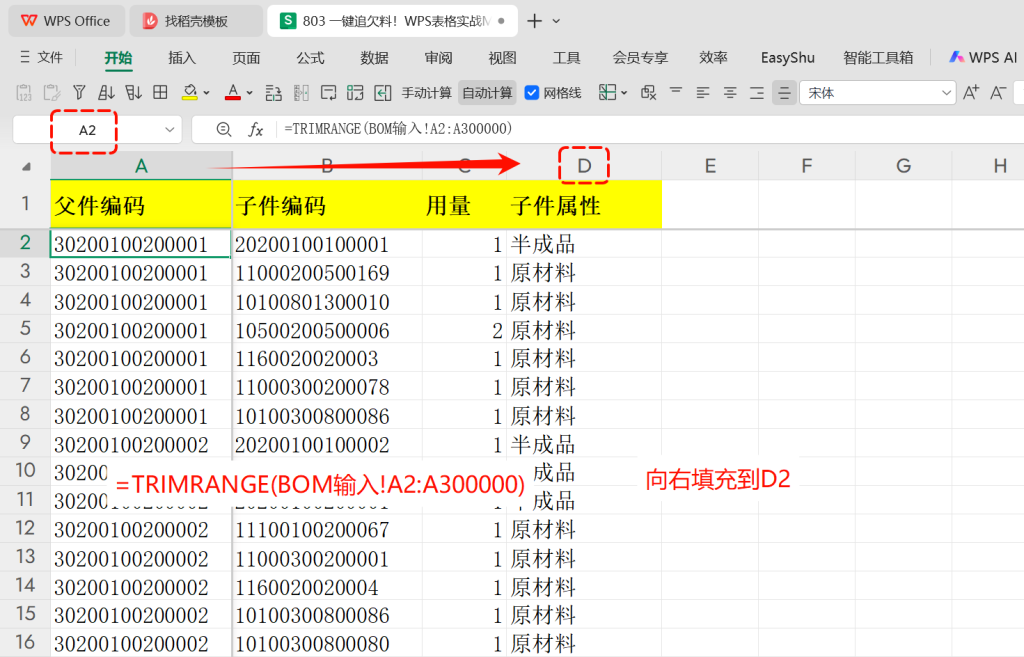Open the 效率 efficiency tab
Screen dimensions: 1024x657
click(x=713, y=57)
